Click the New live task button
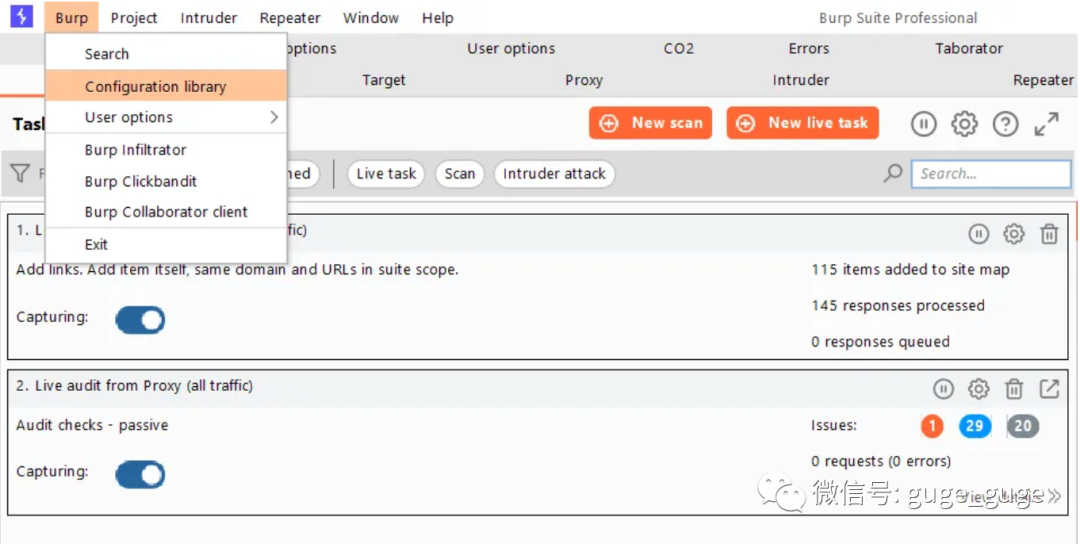The height and width of the screenshot is (544, 1080). tap(802, 123)
